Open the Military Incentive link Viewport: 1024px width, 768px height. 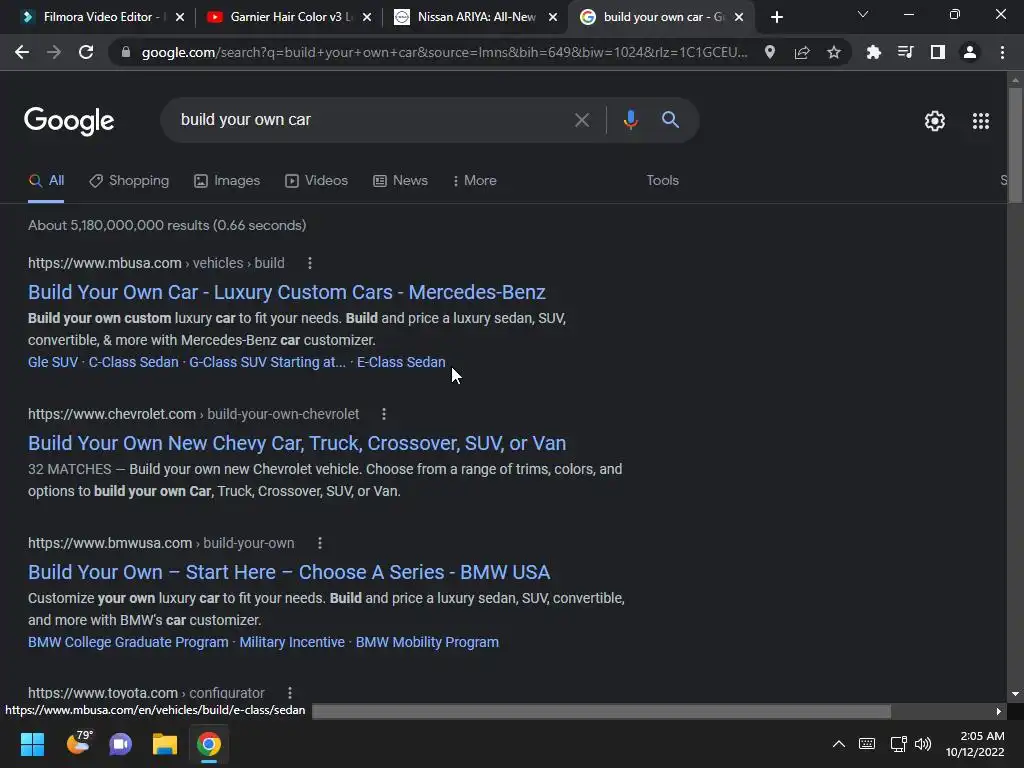pos(292,643)
